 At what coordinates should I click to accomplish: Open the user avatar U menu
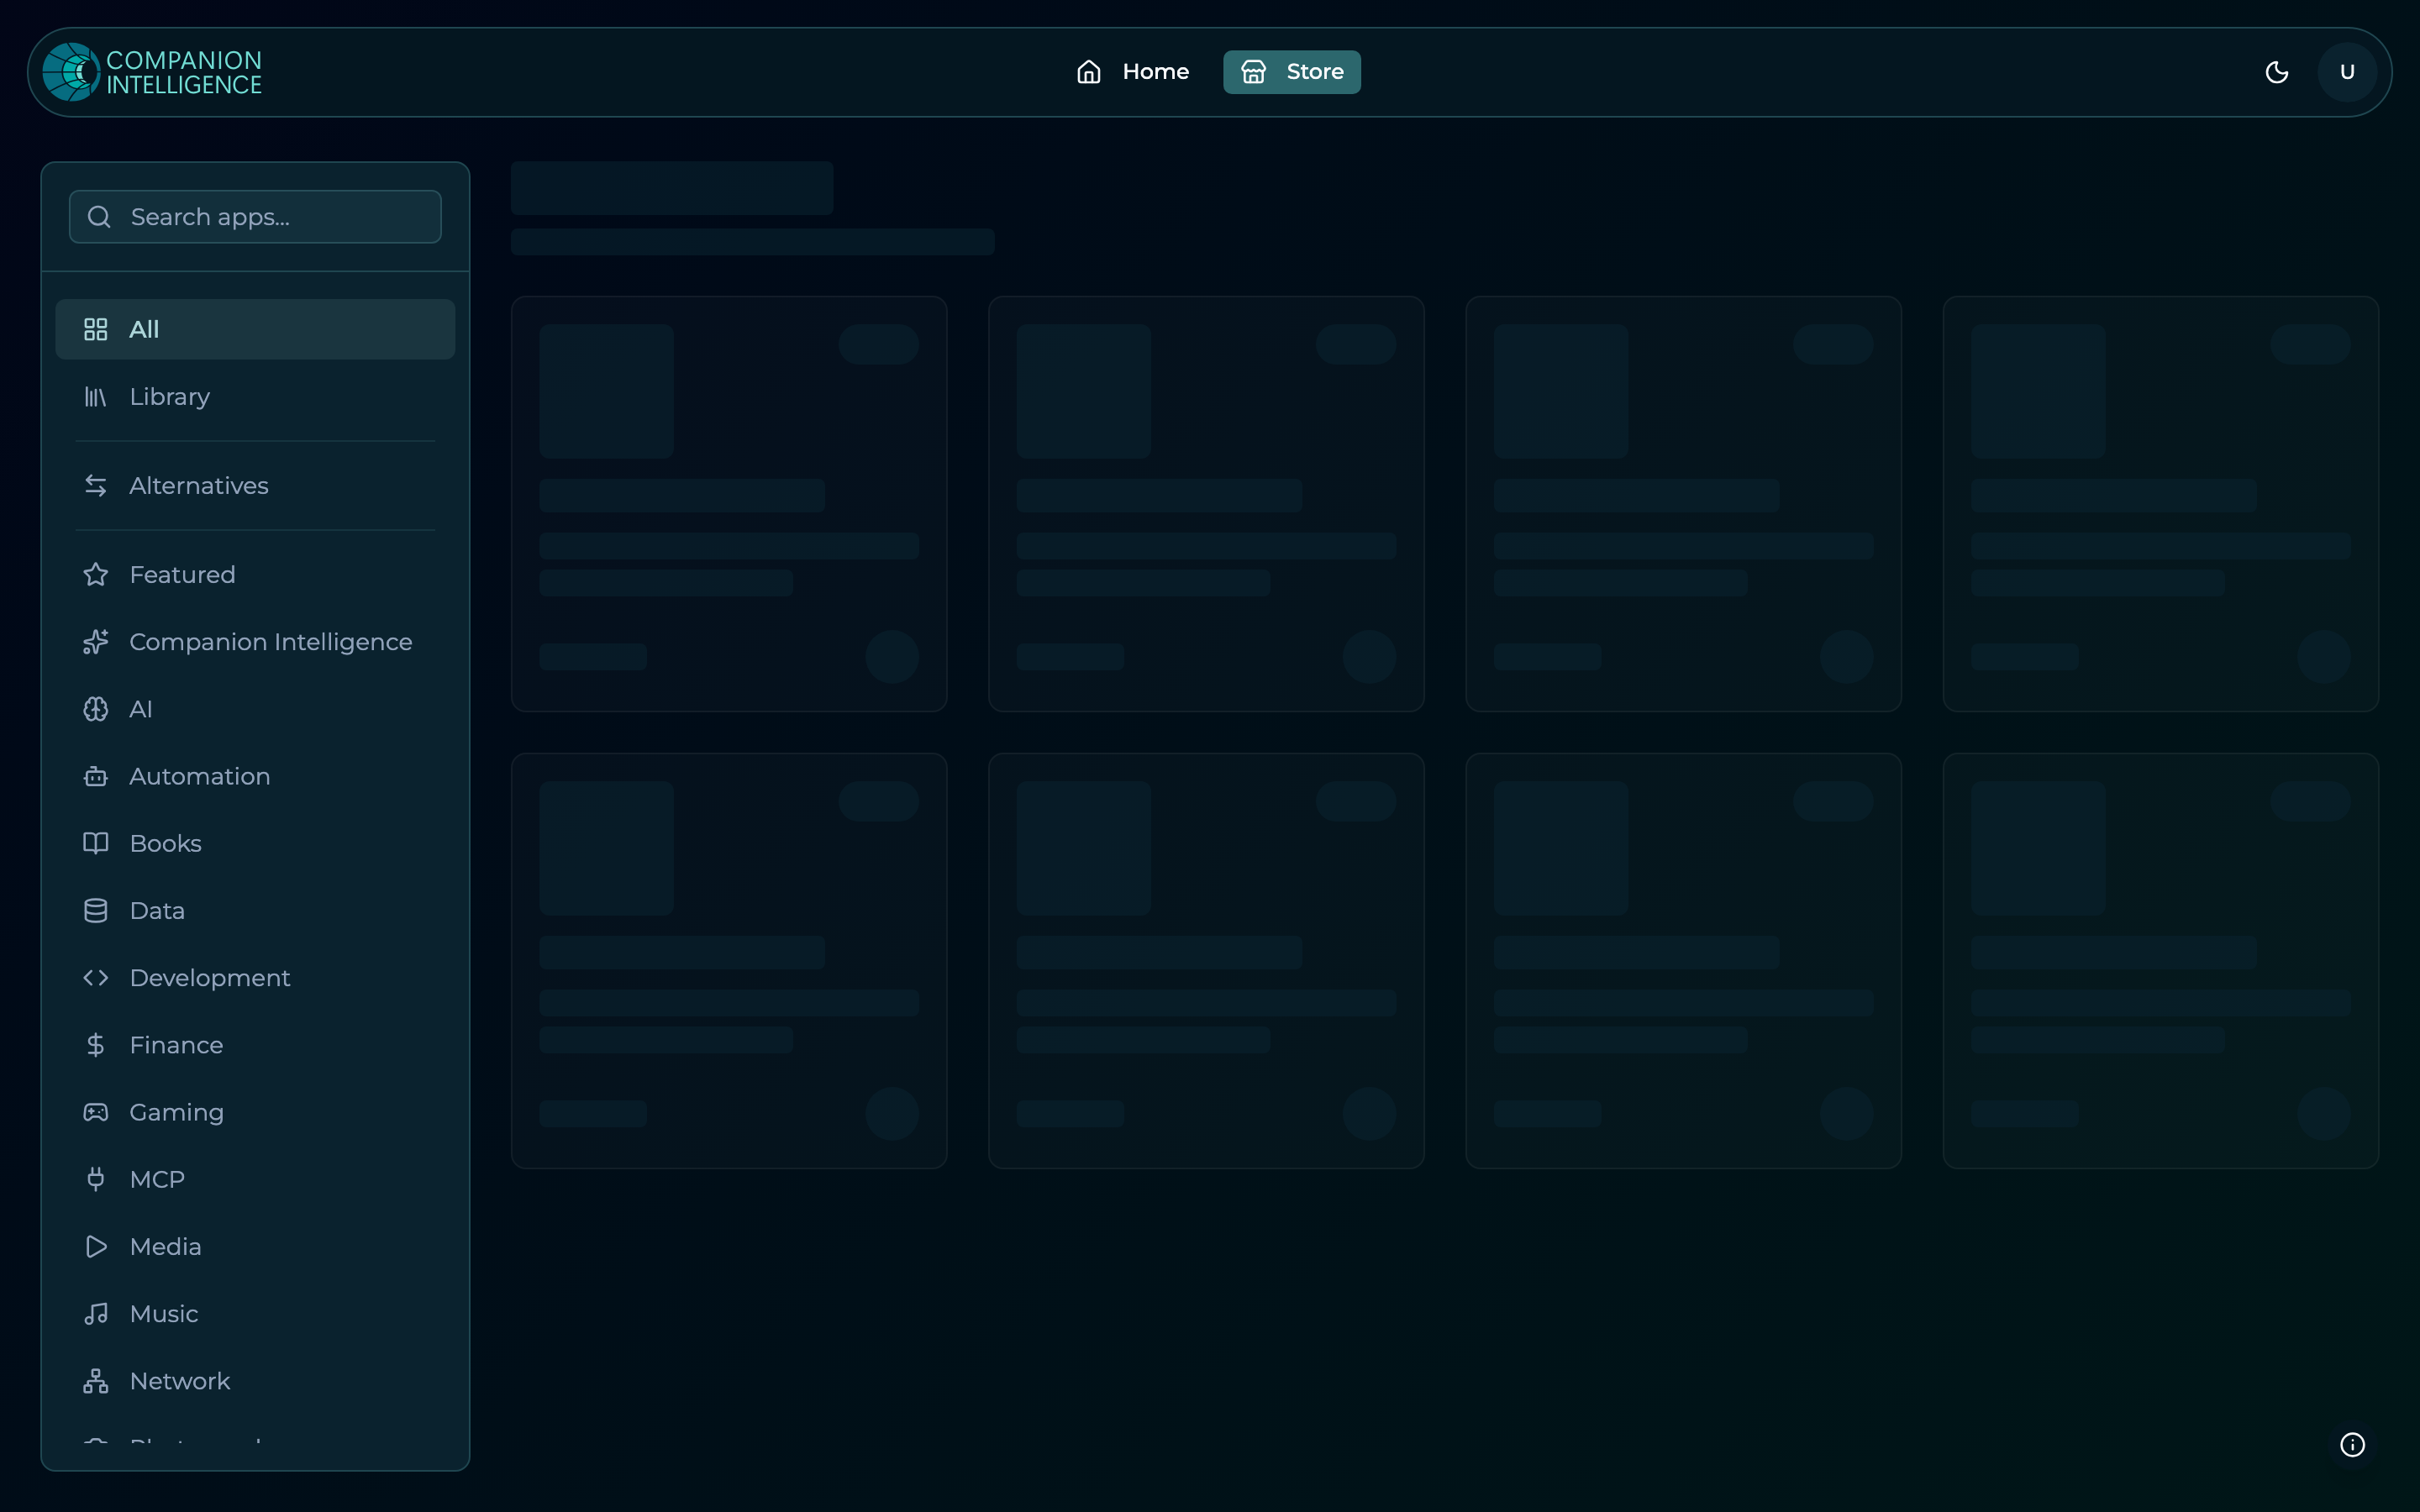(x=2347, y=72)
